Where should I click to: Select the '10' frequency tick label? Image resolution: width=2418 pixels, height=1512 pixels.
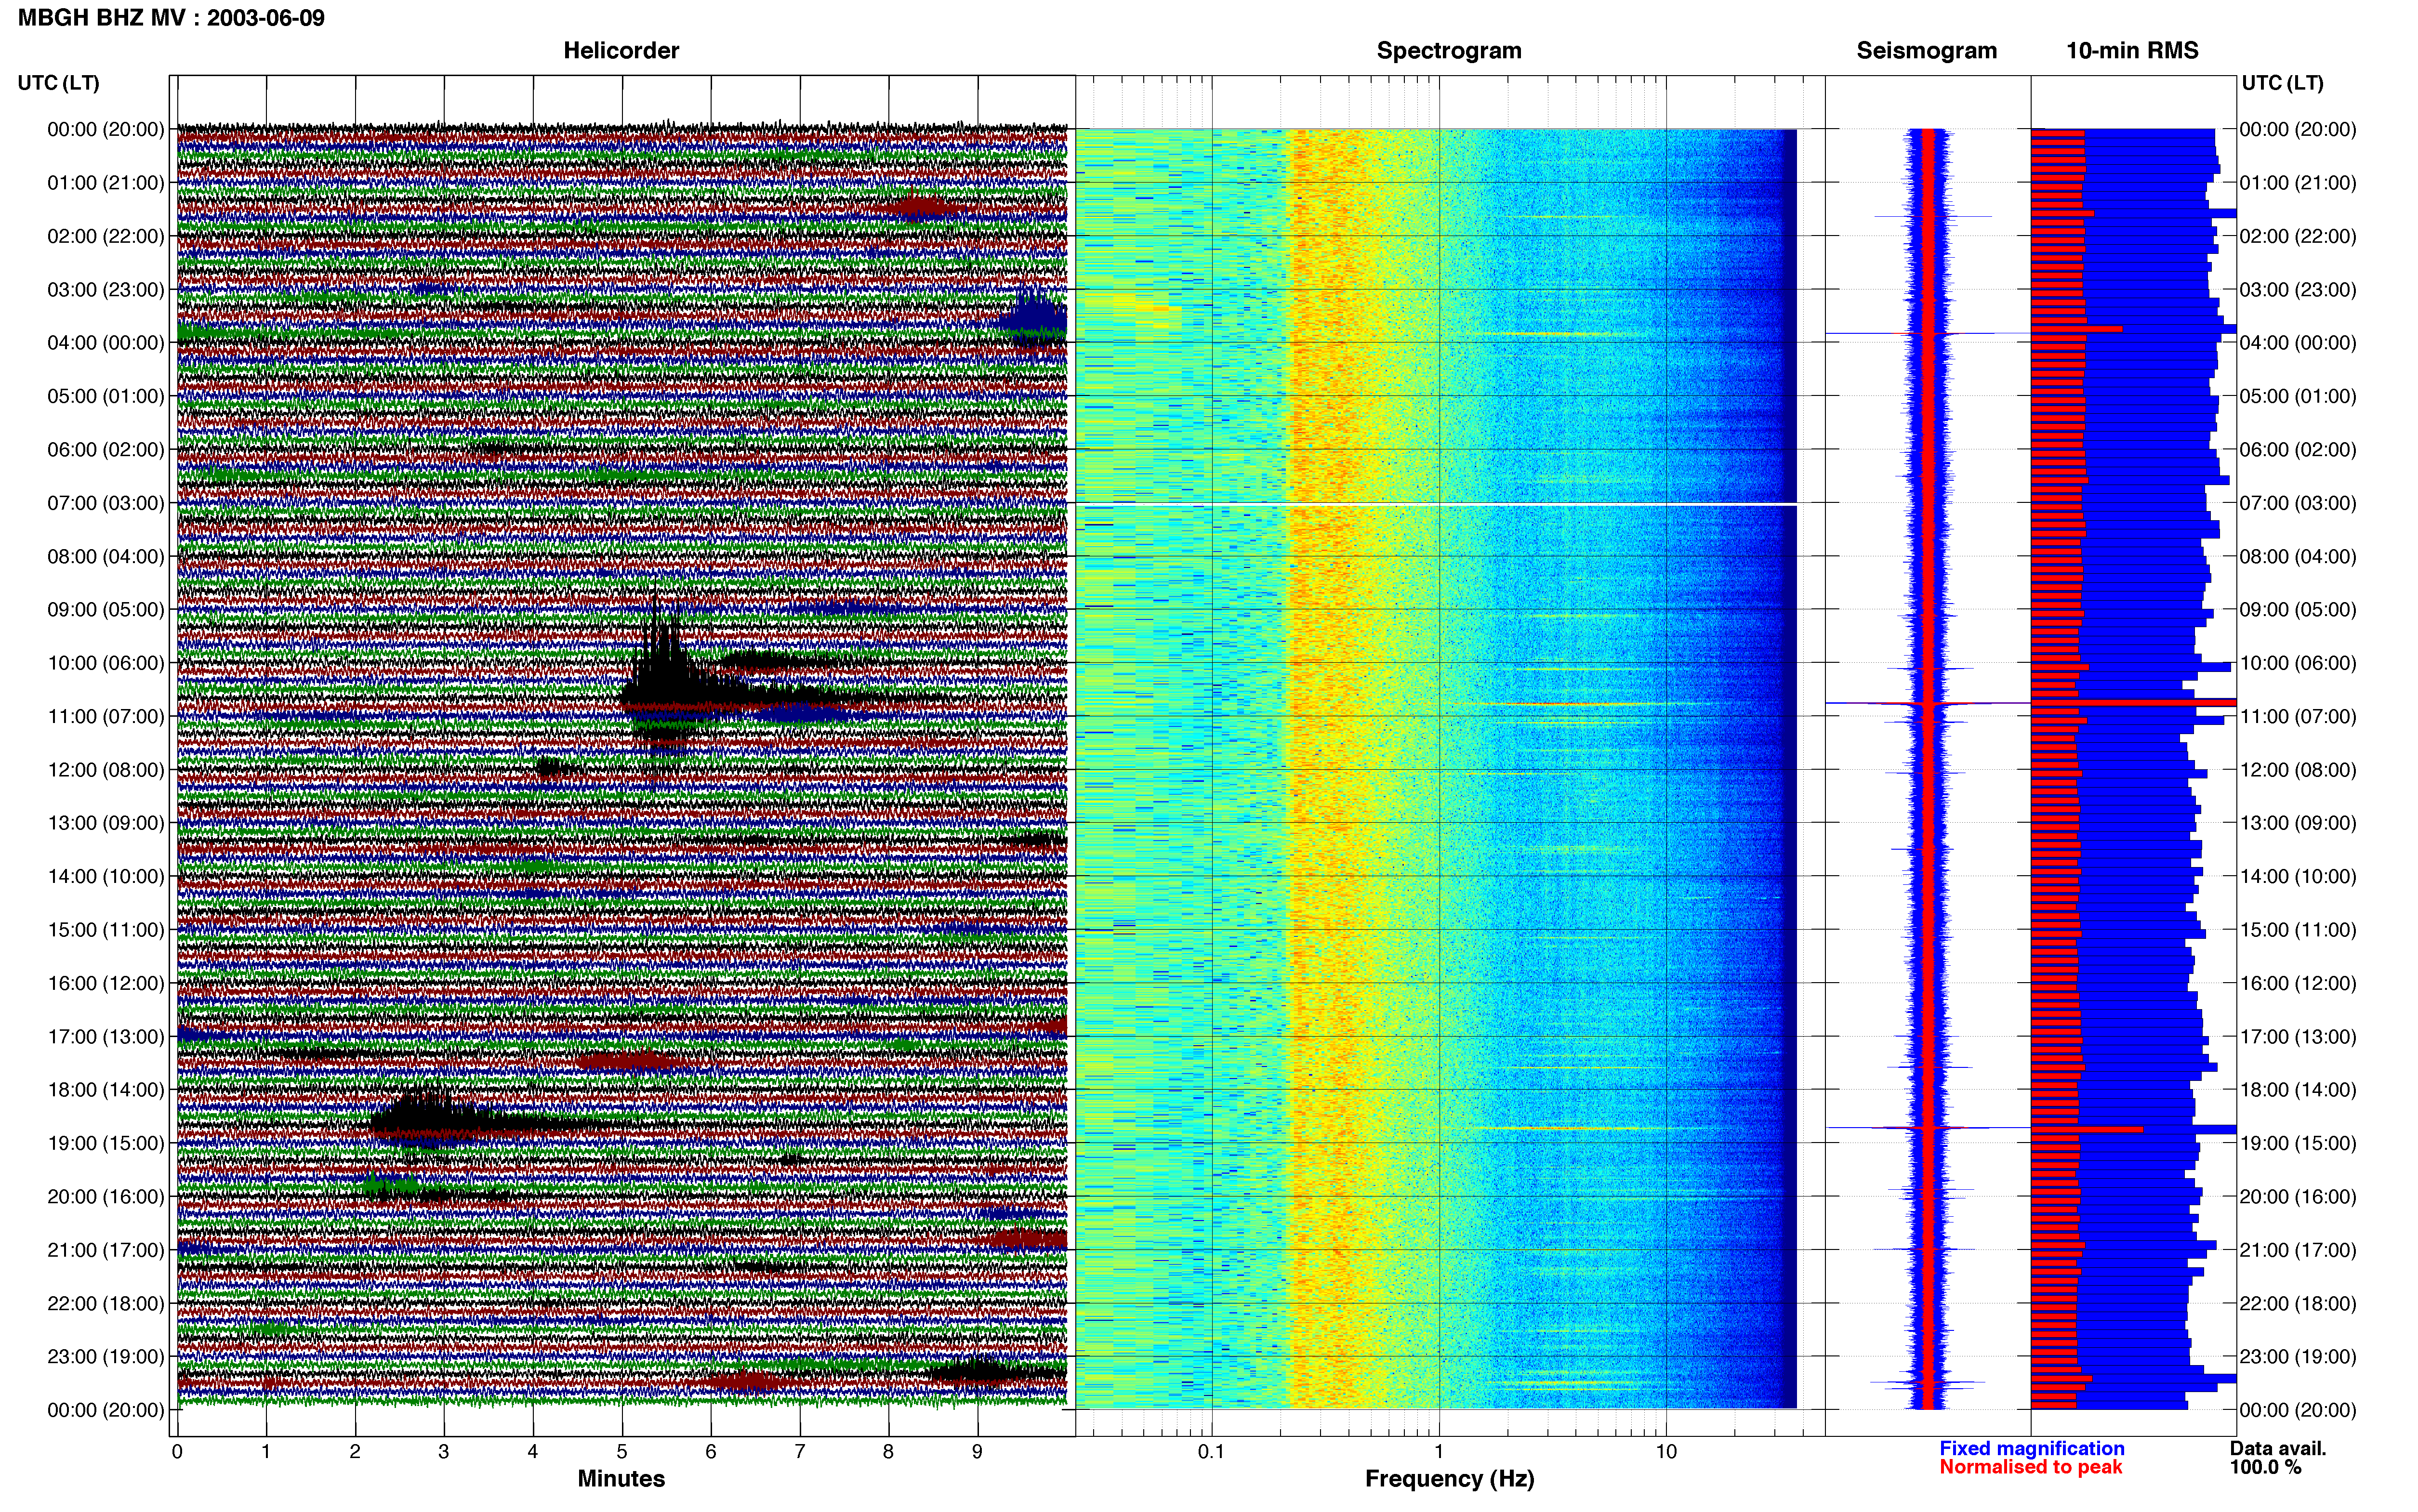[1666, 1452]
